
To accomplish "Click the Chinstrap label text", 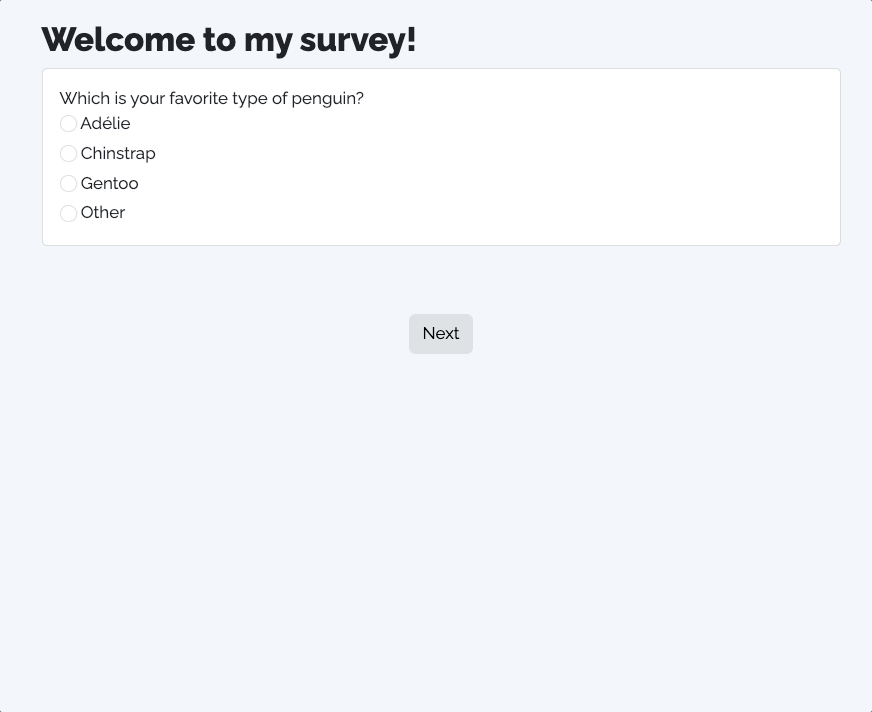I will pyautogui.click(x=118, y=154).
